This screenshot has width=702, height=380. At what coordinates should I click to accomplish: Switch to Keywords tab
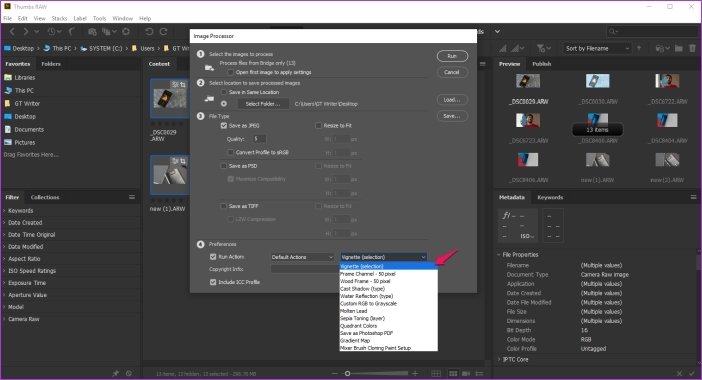(x=550, y=197)
